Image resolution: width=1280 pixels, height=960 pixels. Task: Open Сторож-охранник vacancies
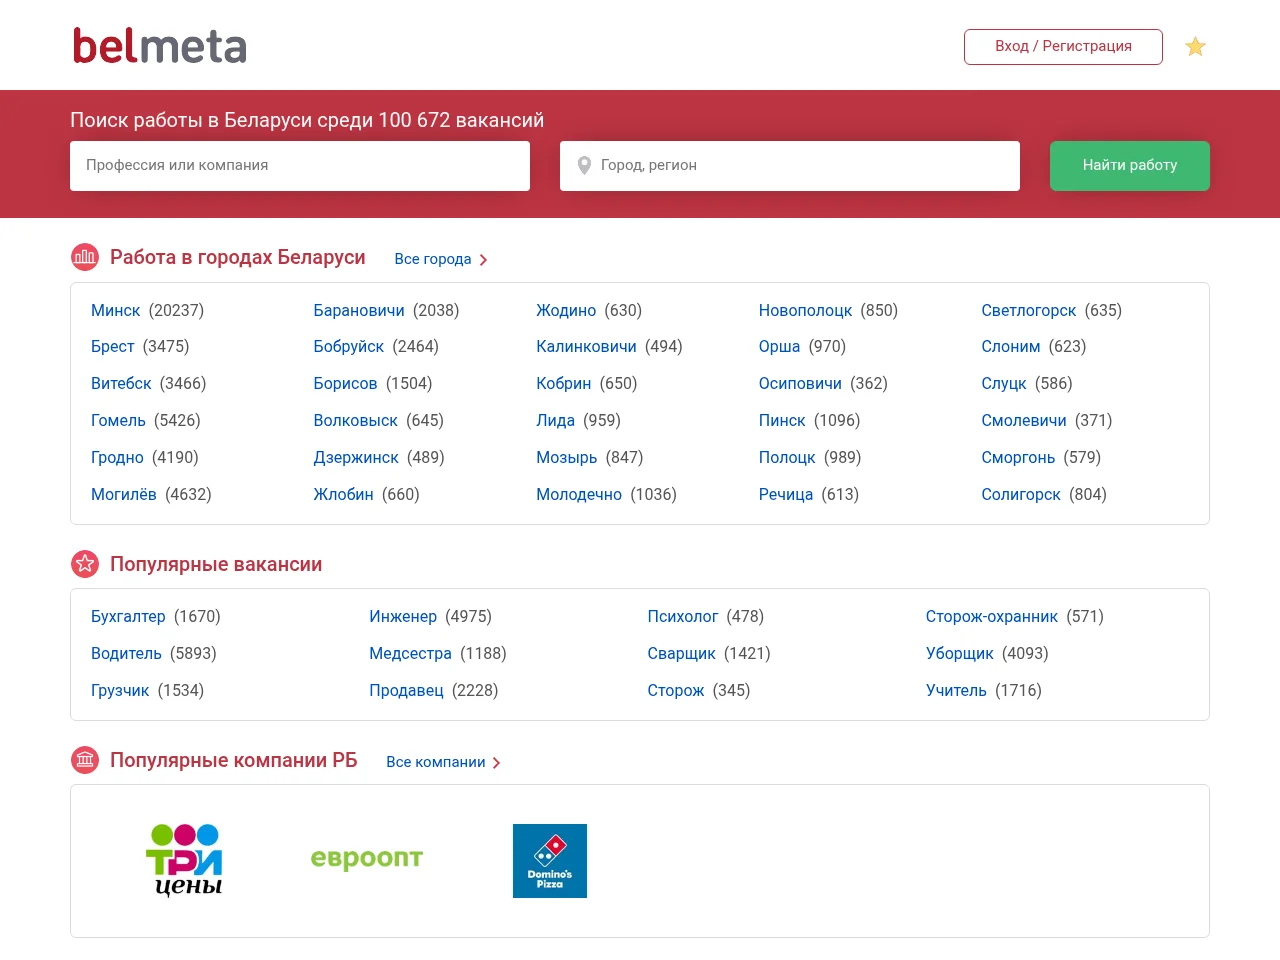point(992,616)
